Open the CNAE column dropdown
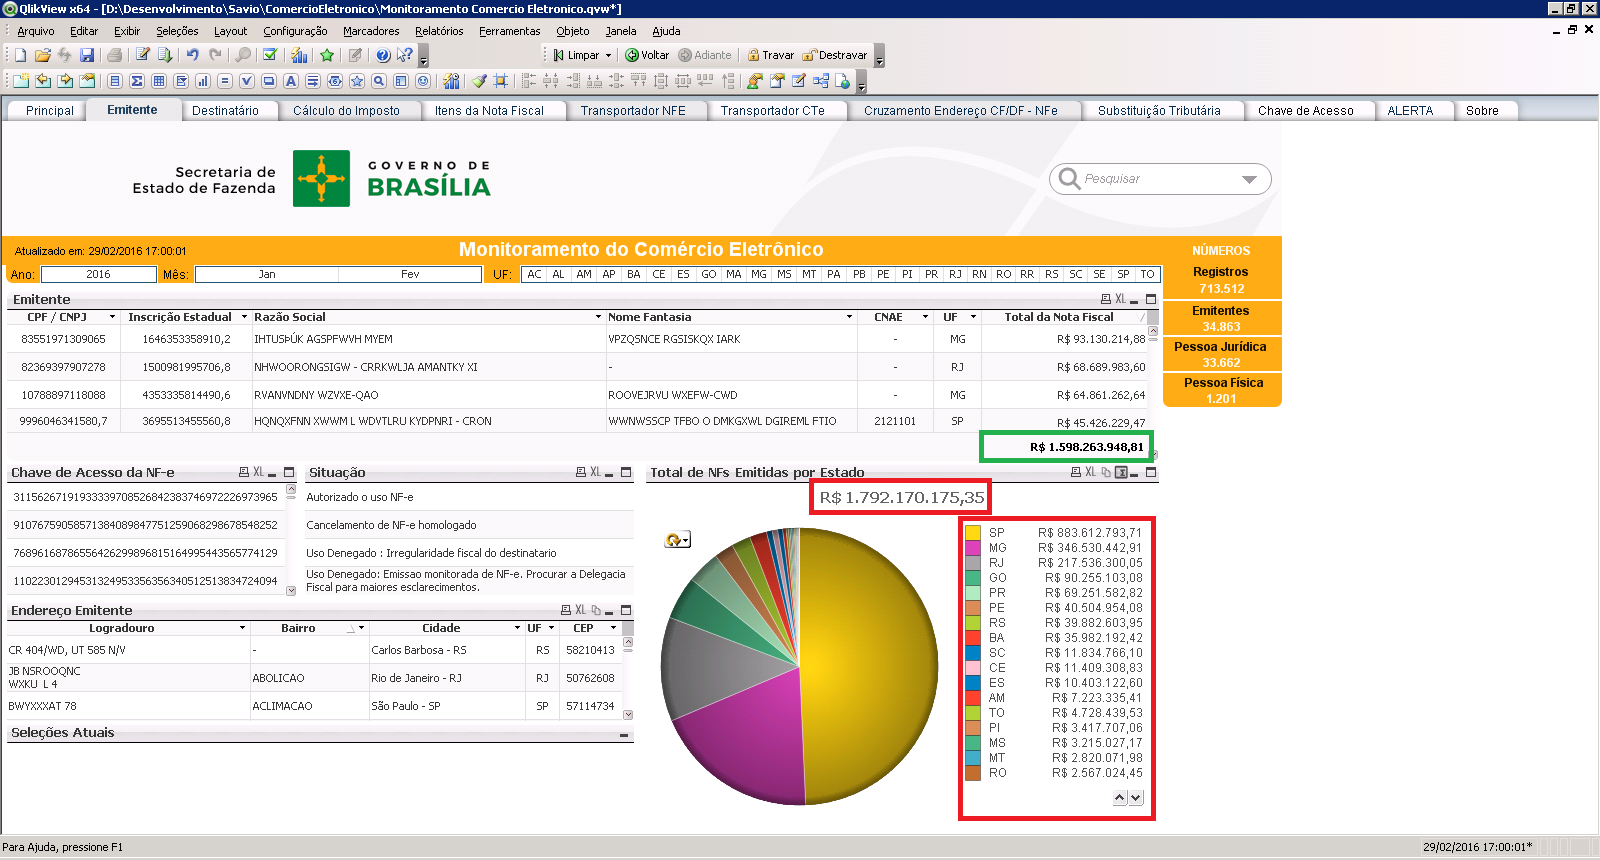 (x=925, y=317)
